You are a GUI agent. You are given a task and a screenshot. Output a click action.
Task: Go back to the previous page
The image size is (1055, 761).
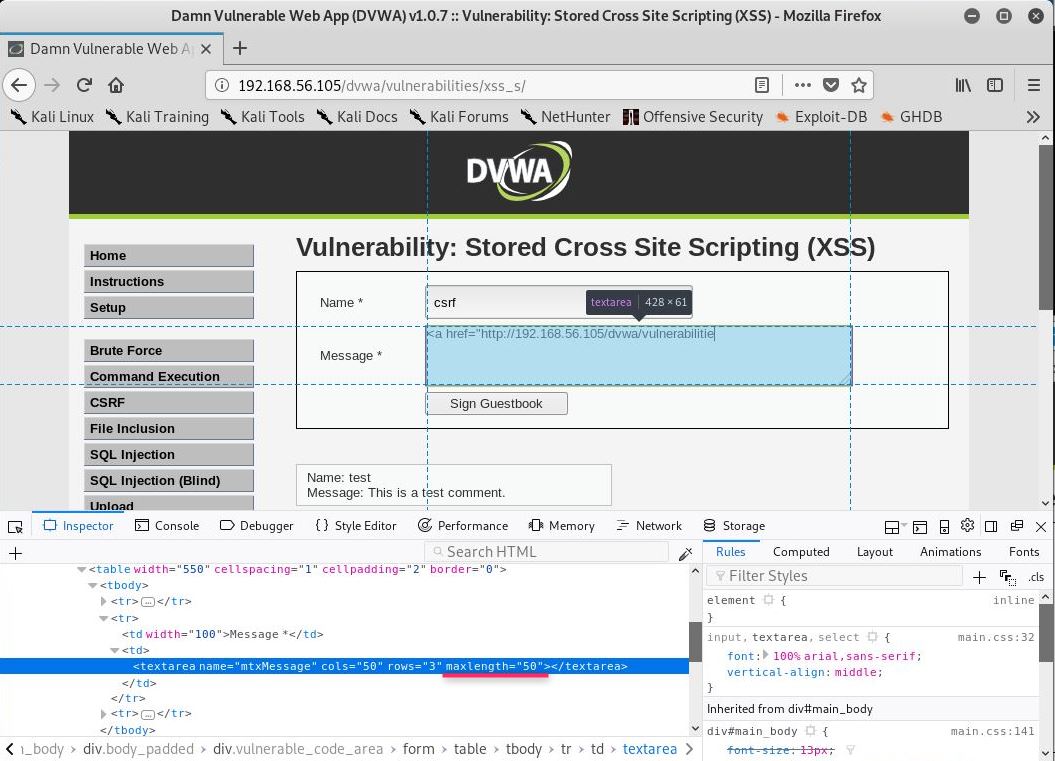tap(19, 85)
